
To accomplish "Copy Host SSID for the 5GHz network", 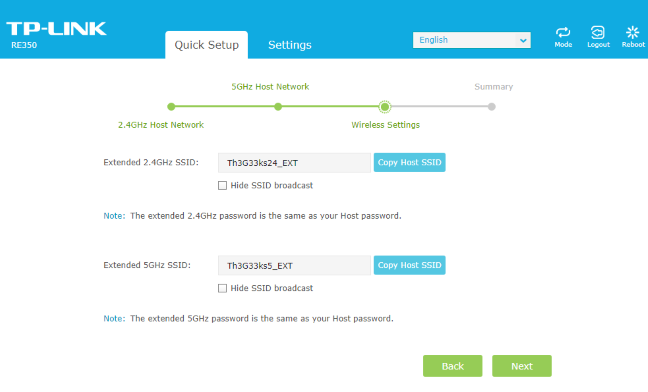I will 410,265.
